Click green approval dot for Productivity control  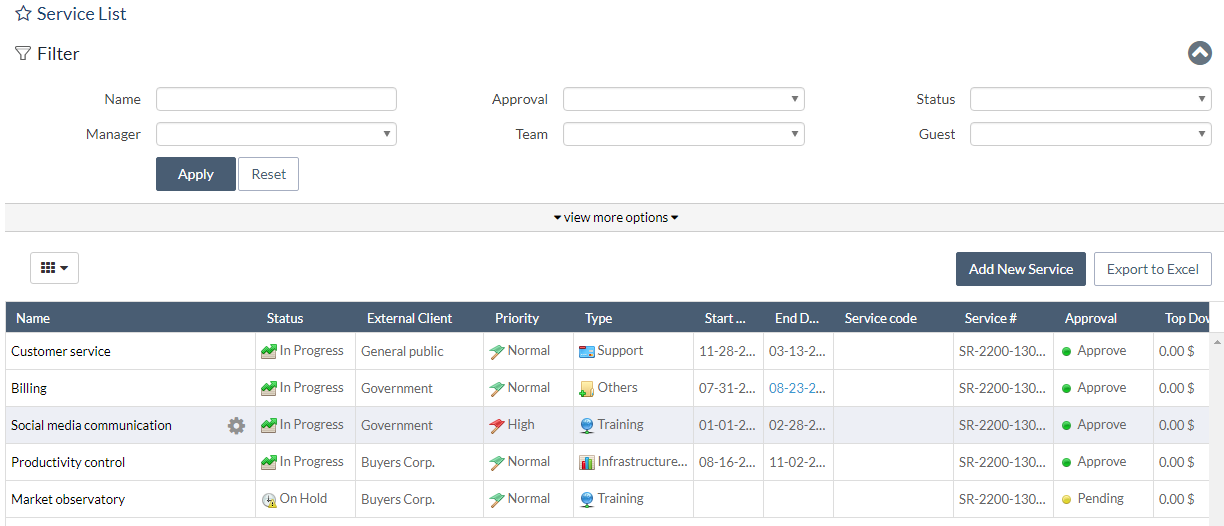[1067, 463]
